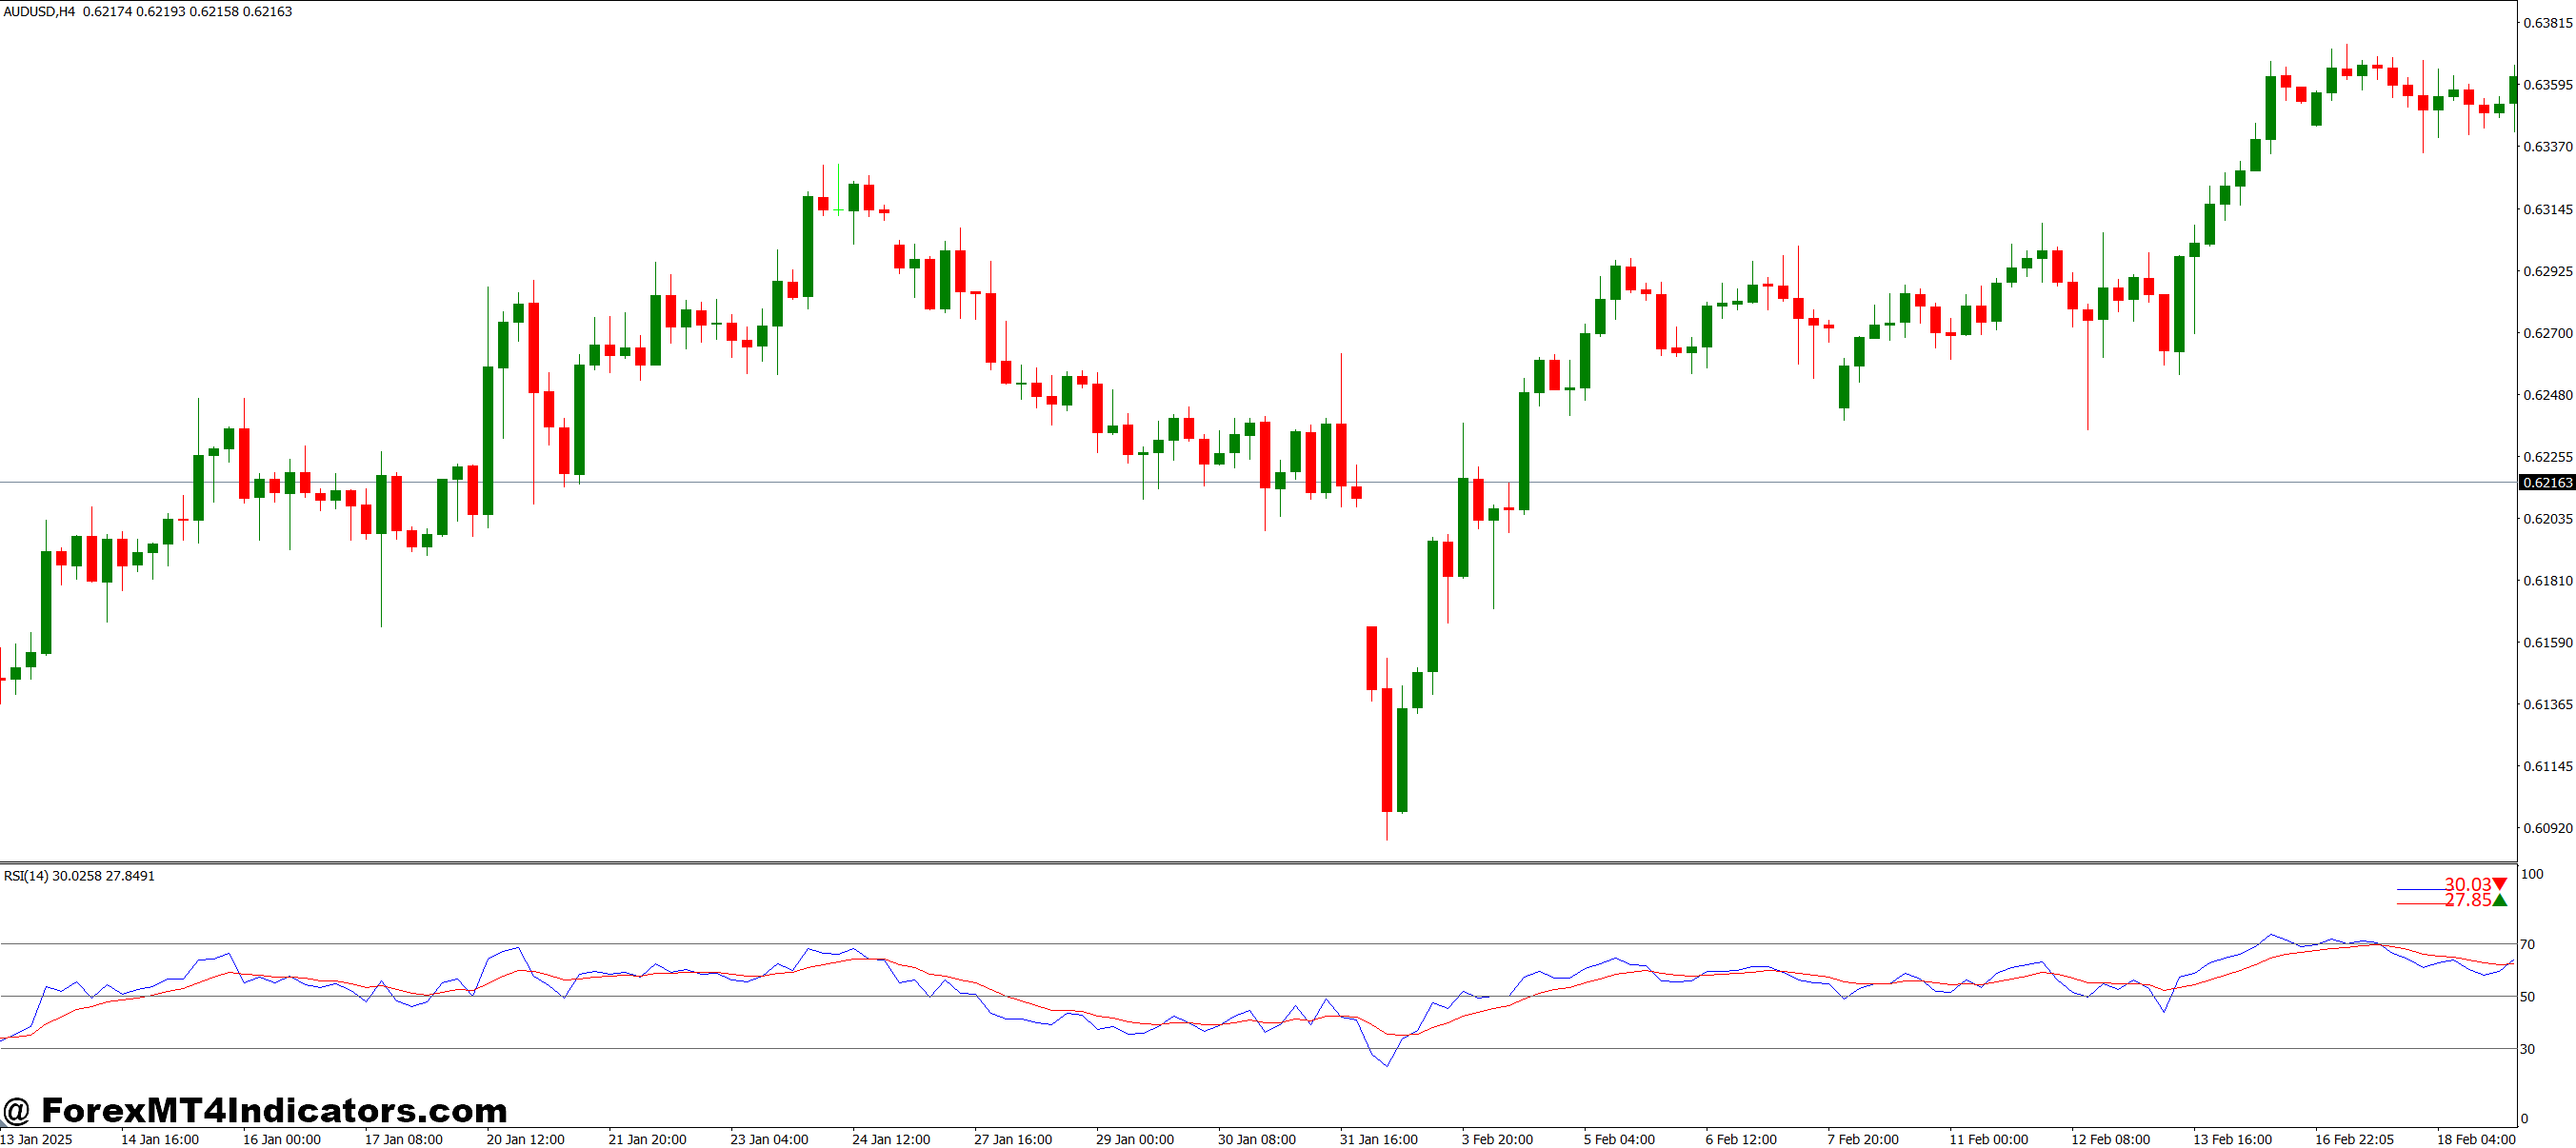Click the 30.03 RSI value readout
Image resolution: width=2576 pixels, height=1148 pixels.
tap(2467, 884)
